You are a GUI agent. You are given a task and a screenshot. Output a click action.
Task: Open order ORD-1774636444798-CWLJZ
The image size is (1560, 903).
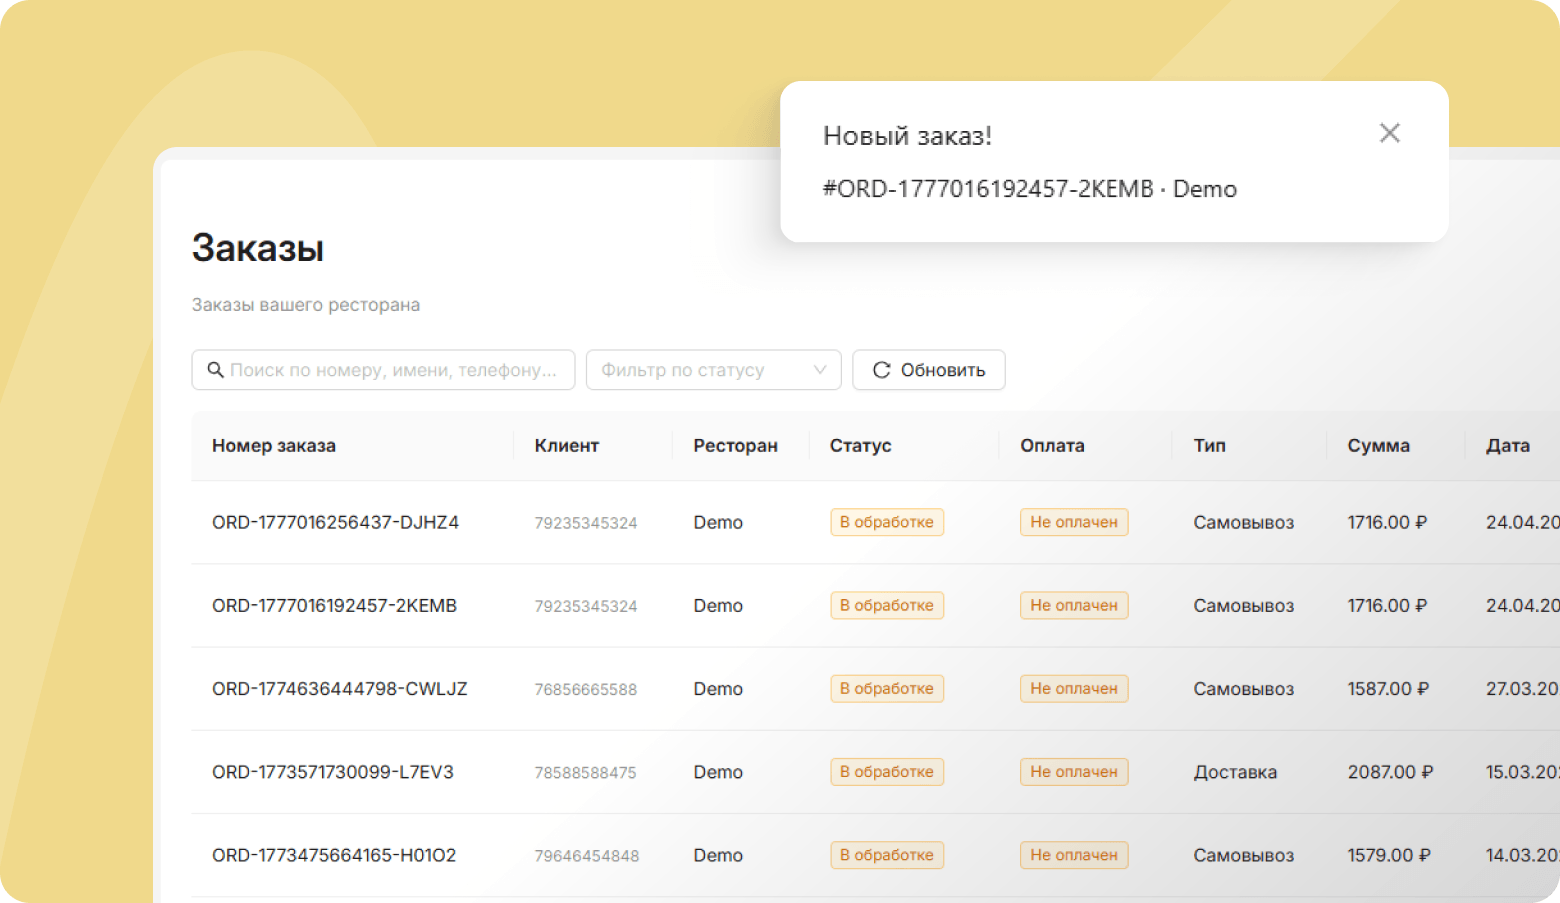point(340,689)
